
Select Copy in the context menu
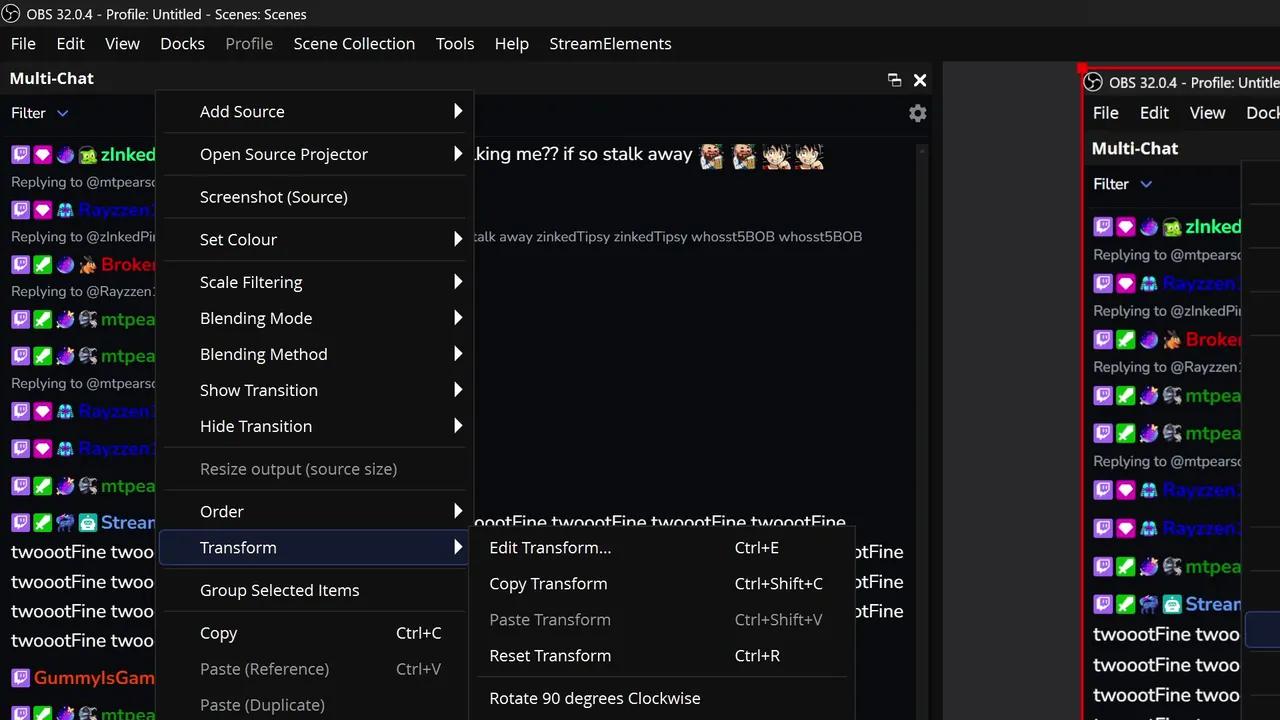(314, 633)
